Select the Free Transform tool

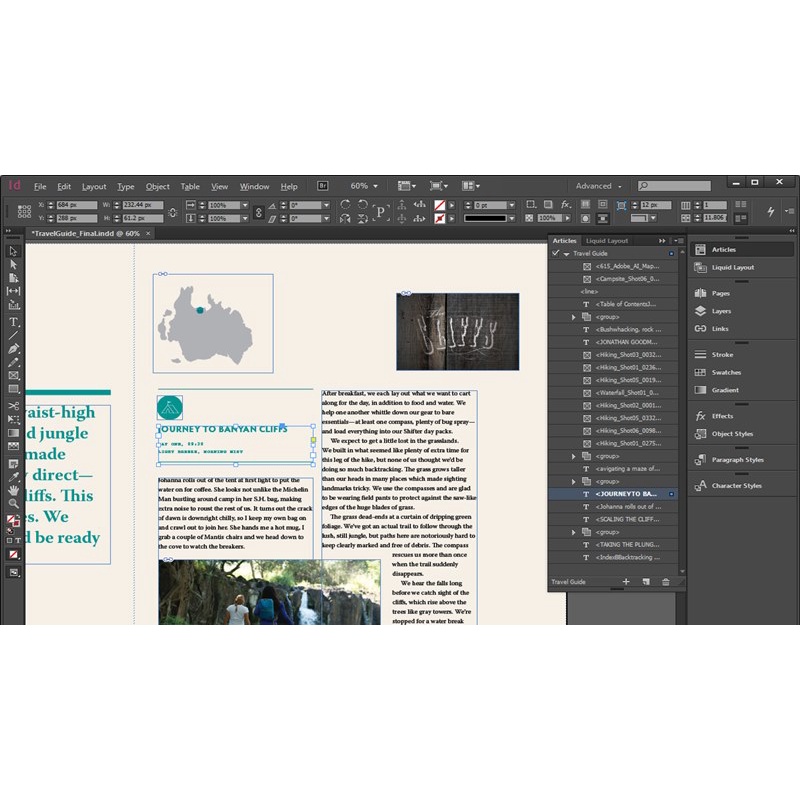(13, 419)
